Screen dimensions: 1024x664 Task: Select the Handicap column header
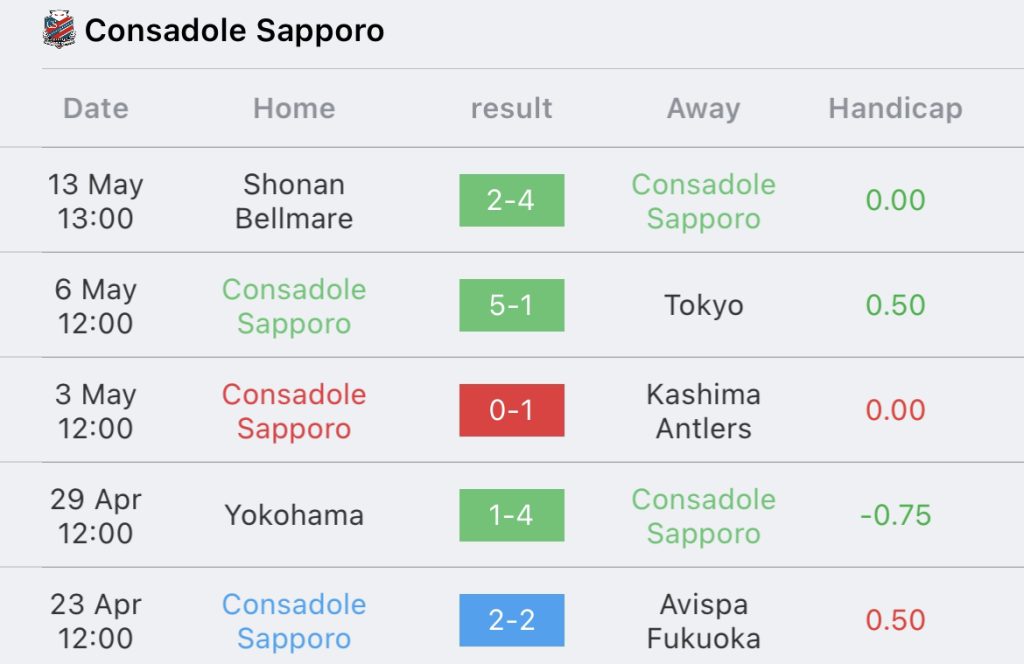pos(895,108)
